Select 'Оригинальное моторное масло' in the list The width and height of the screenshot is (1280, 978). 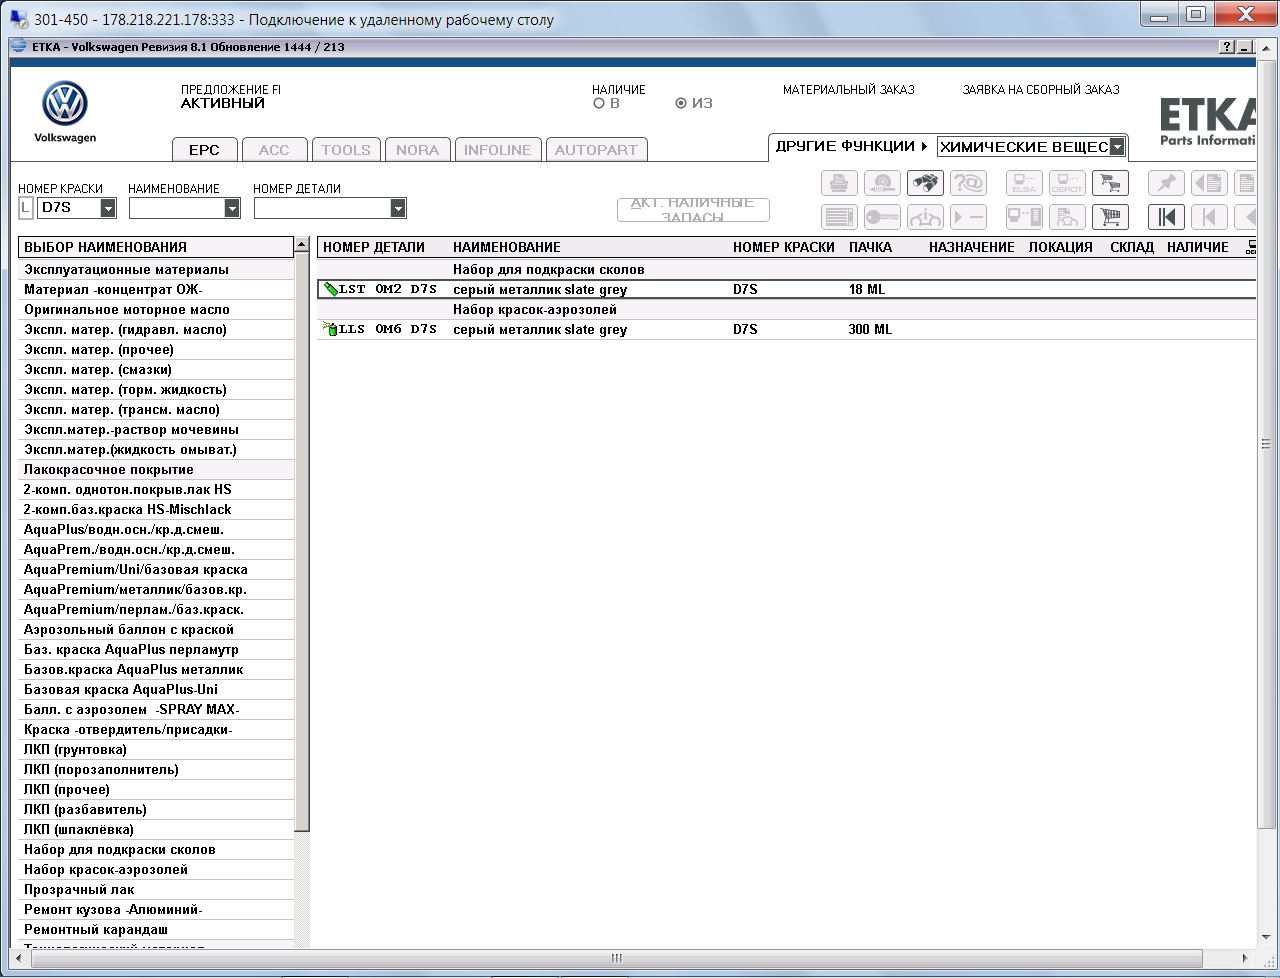[157, 310]
